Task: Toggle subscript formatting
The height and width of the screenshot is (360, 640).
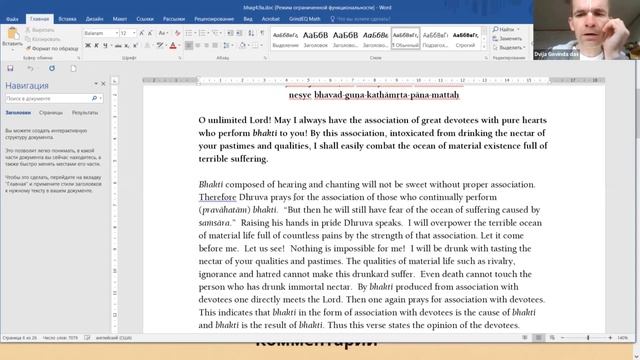Action: click(127, 45)
